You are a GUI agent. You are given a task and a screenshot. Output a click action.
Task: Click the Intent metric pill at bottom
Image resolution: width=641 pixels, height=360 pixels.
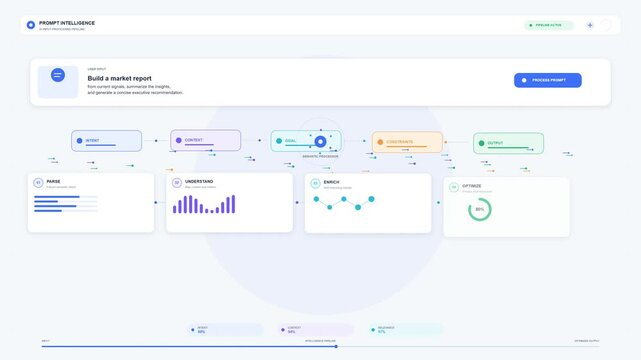pyautogui.click(x=225, y=330)
